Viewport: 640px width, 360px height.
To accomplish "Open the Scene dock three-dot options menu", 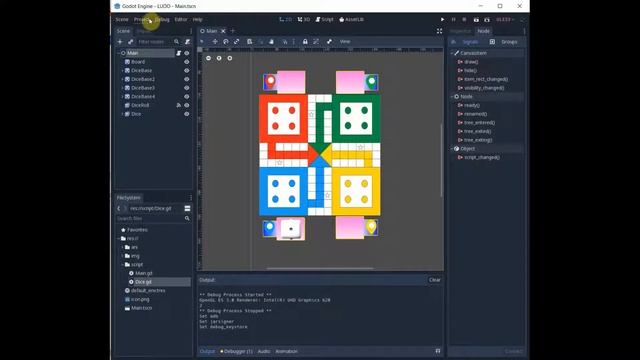I will (191, 31).
